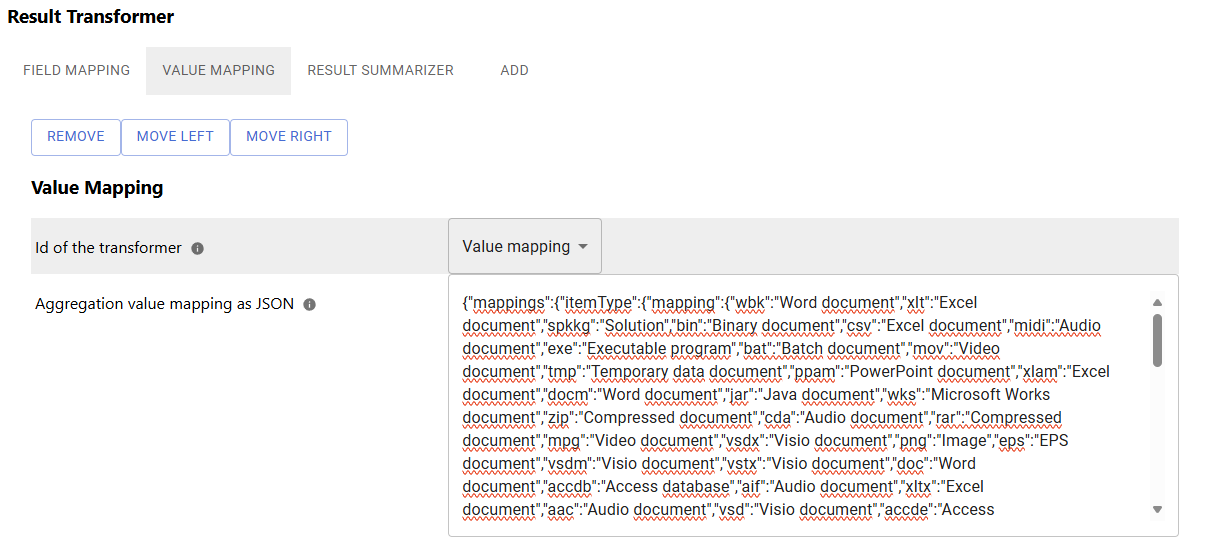
Task: Click the Move Right button
Action: coord(289,137)
